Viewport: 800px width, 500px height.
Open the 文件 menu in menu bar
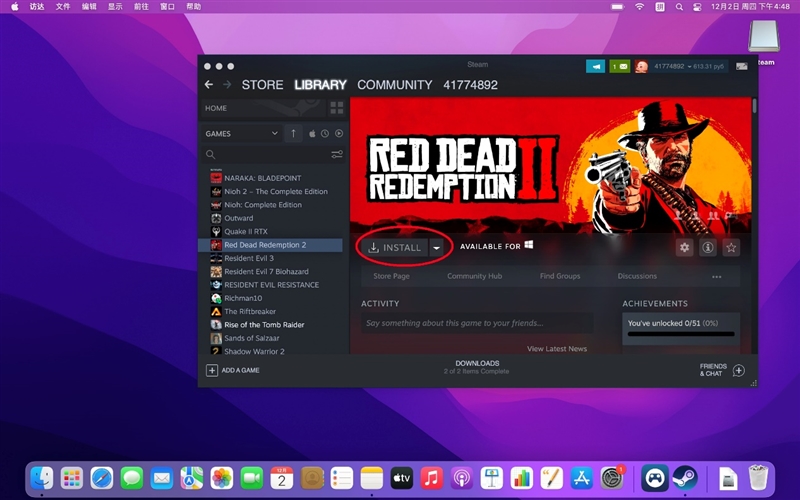tap(63, 7)
